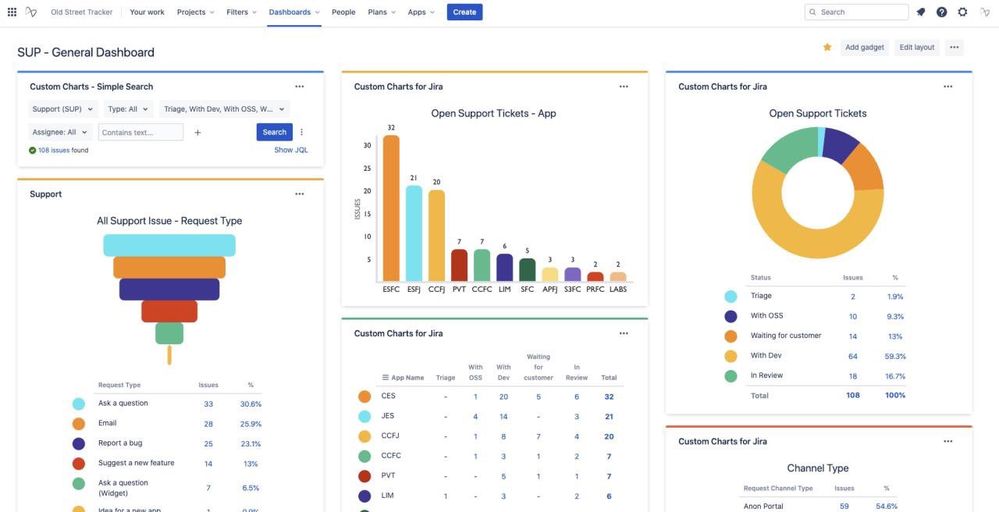Screen dimensions: 999x512
Task: Click the blue Search button in gadget
Action: (x=275, y=132)
